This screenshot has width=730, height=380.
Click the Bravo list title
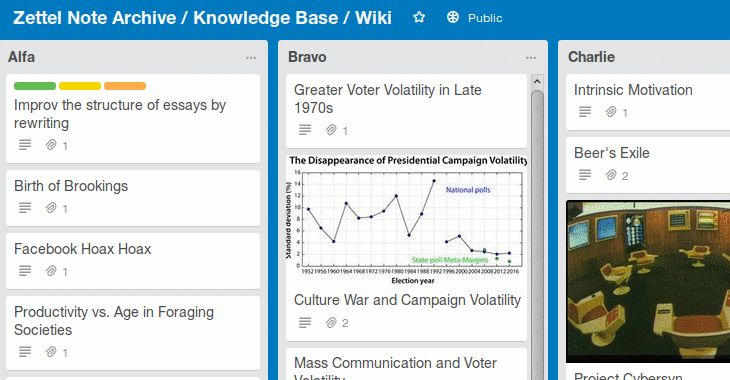pos(307,57)
